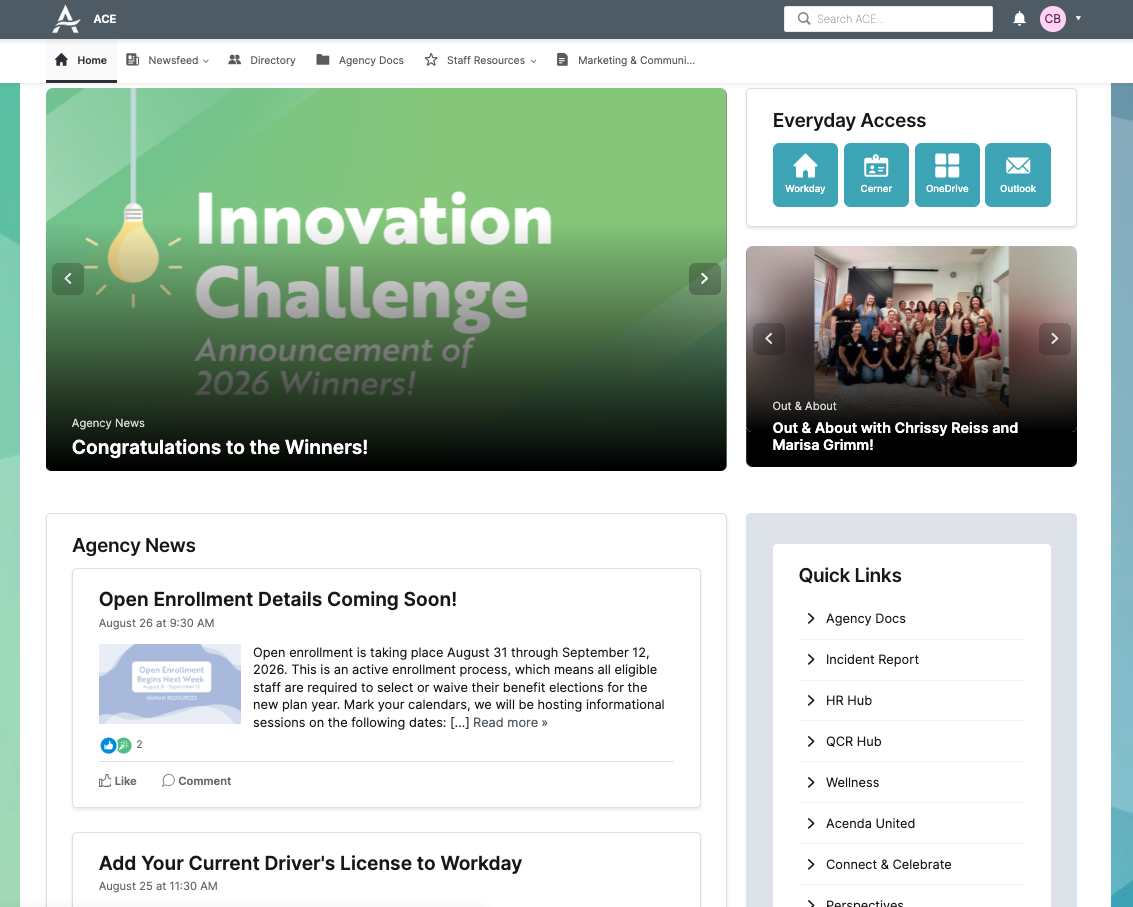The image size is (1133, 907).
Task: Open Agency Docs from the navigation bar
Action: 360,60
